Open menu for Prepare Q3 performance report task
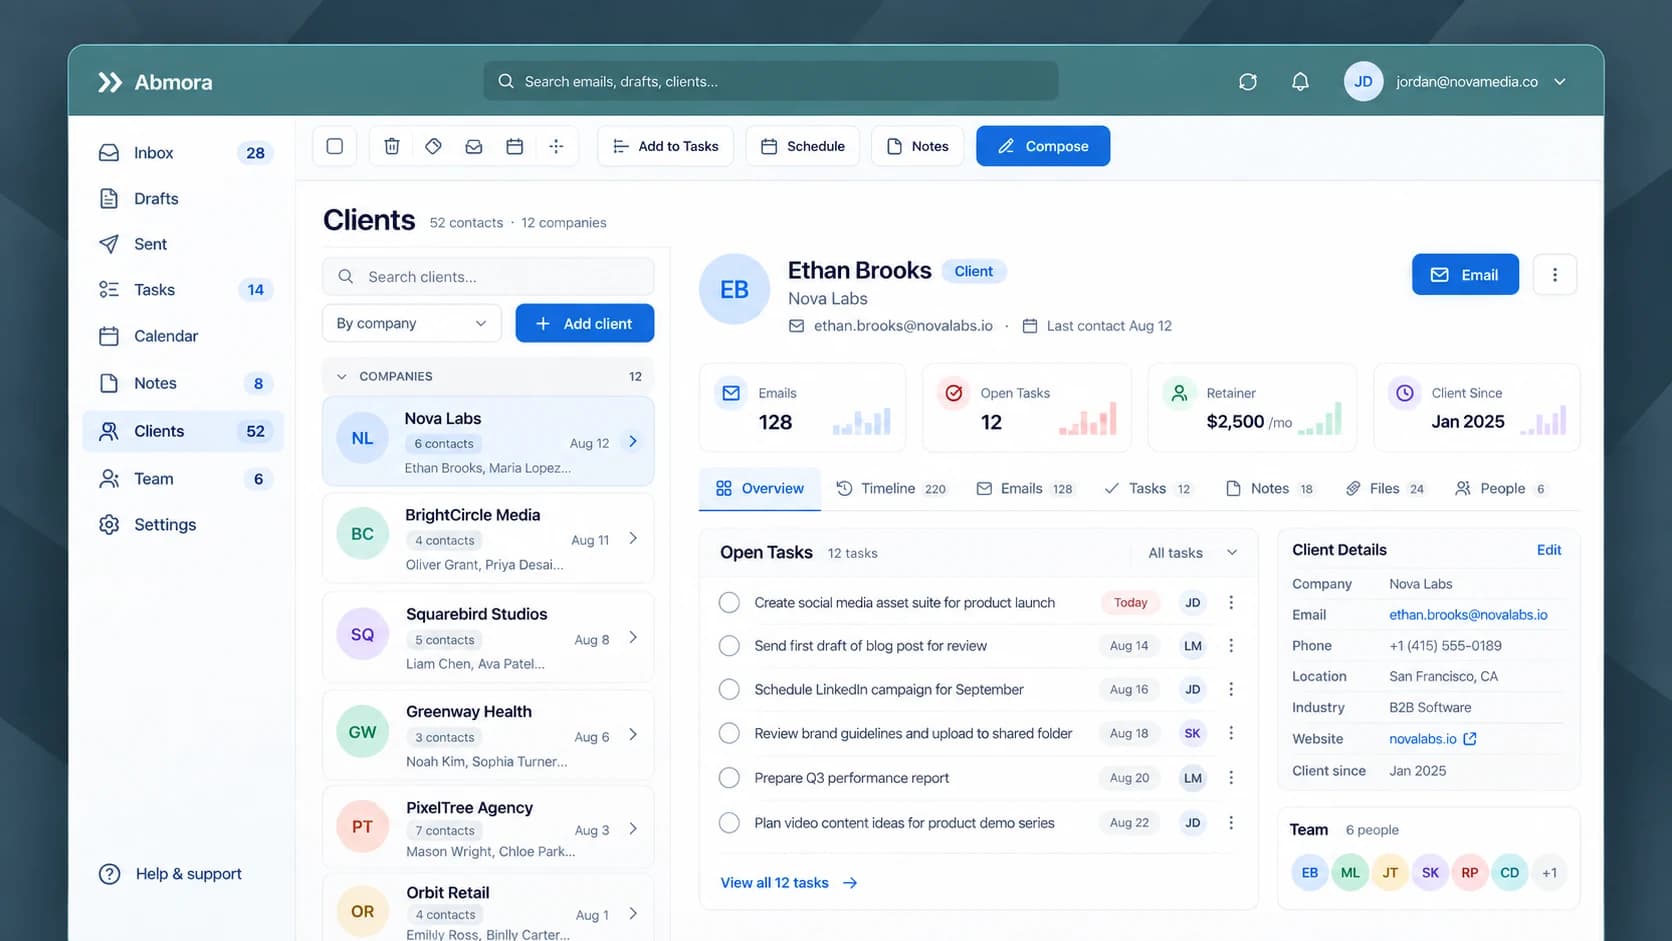Viewport: 1672px width, 941px height. click(x=1231, y=778)
